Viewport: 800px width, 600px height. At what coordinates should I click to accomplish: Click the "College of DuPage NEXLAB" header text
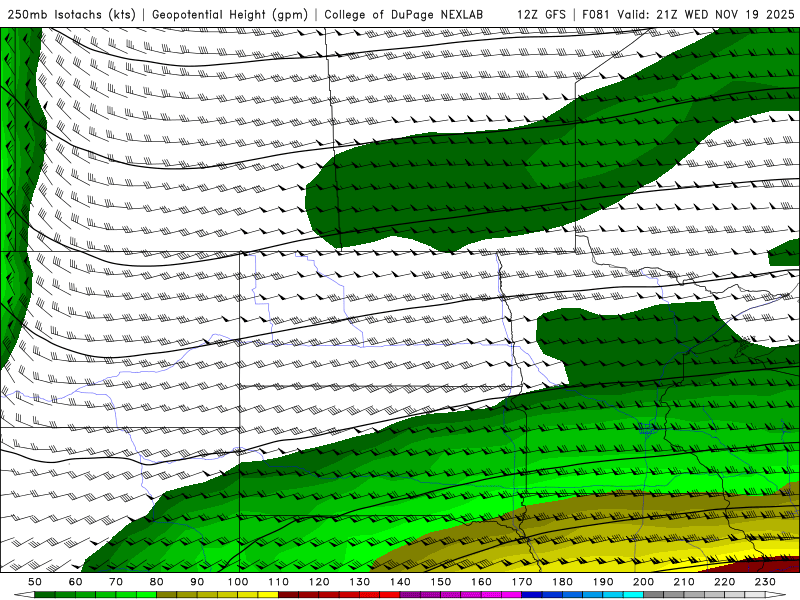(x=404, y=14)
